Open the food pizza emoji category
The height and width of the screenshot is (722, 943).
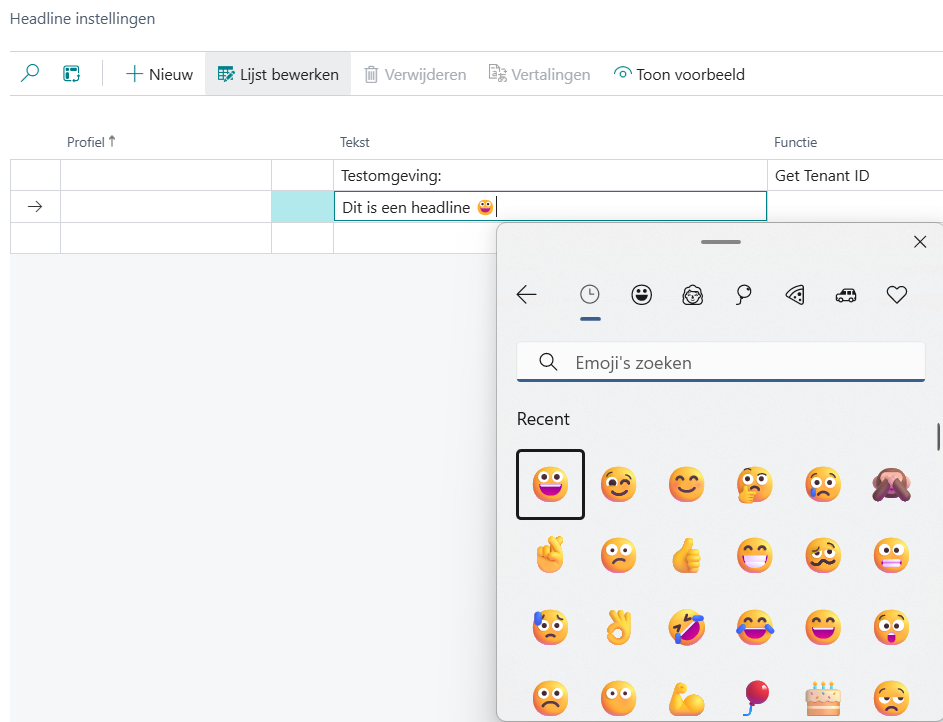794,294
